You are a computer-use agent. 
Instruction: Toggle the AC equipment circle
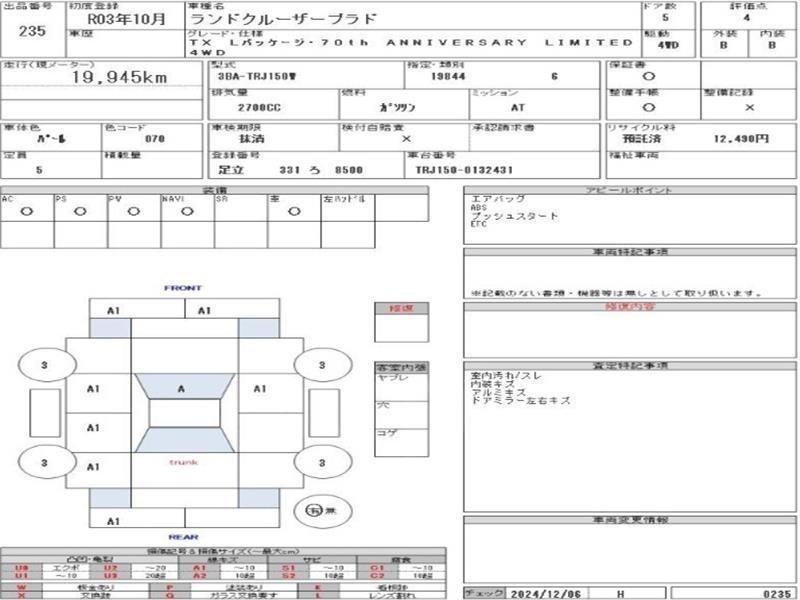click(27, 211)
